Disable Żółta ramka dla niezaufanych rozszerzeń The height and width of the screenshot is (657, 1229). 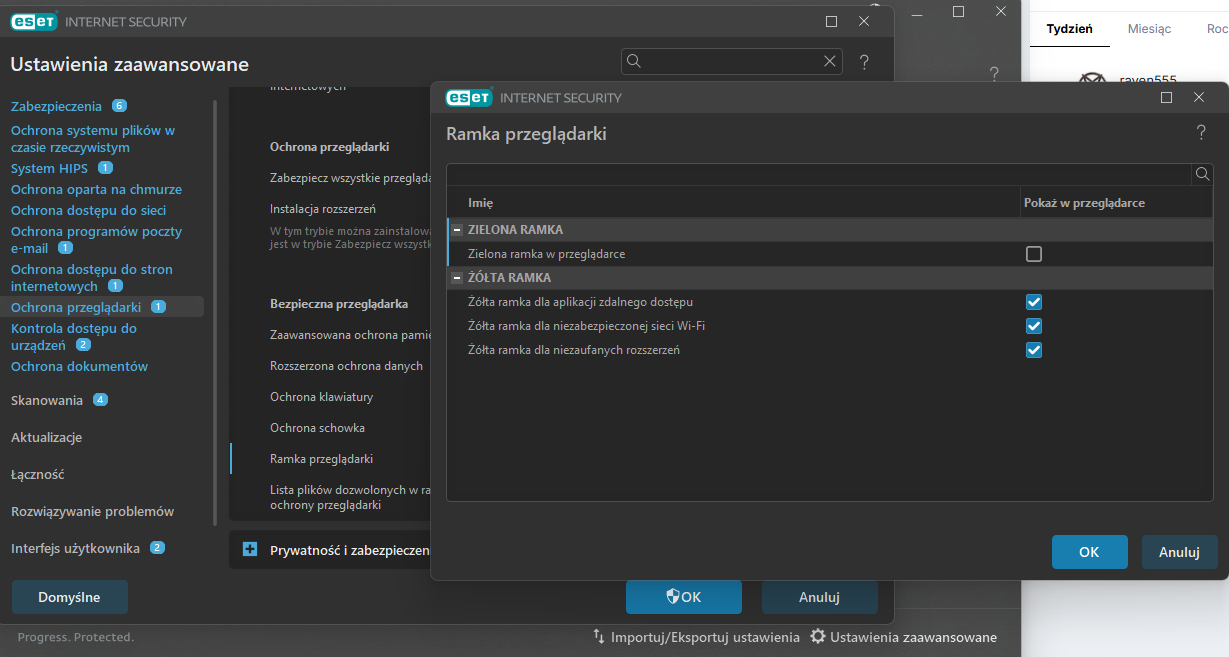click(1034, 350)
